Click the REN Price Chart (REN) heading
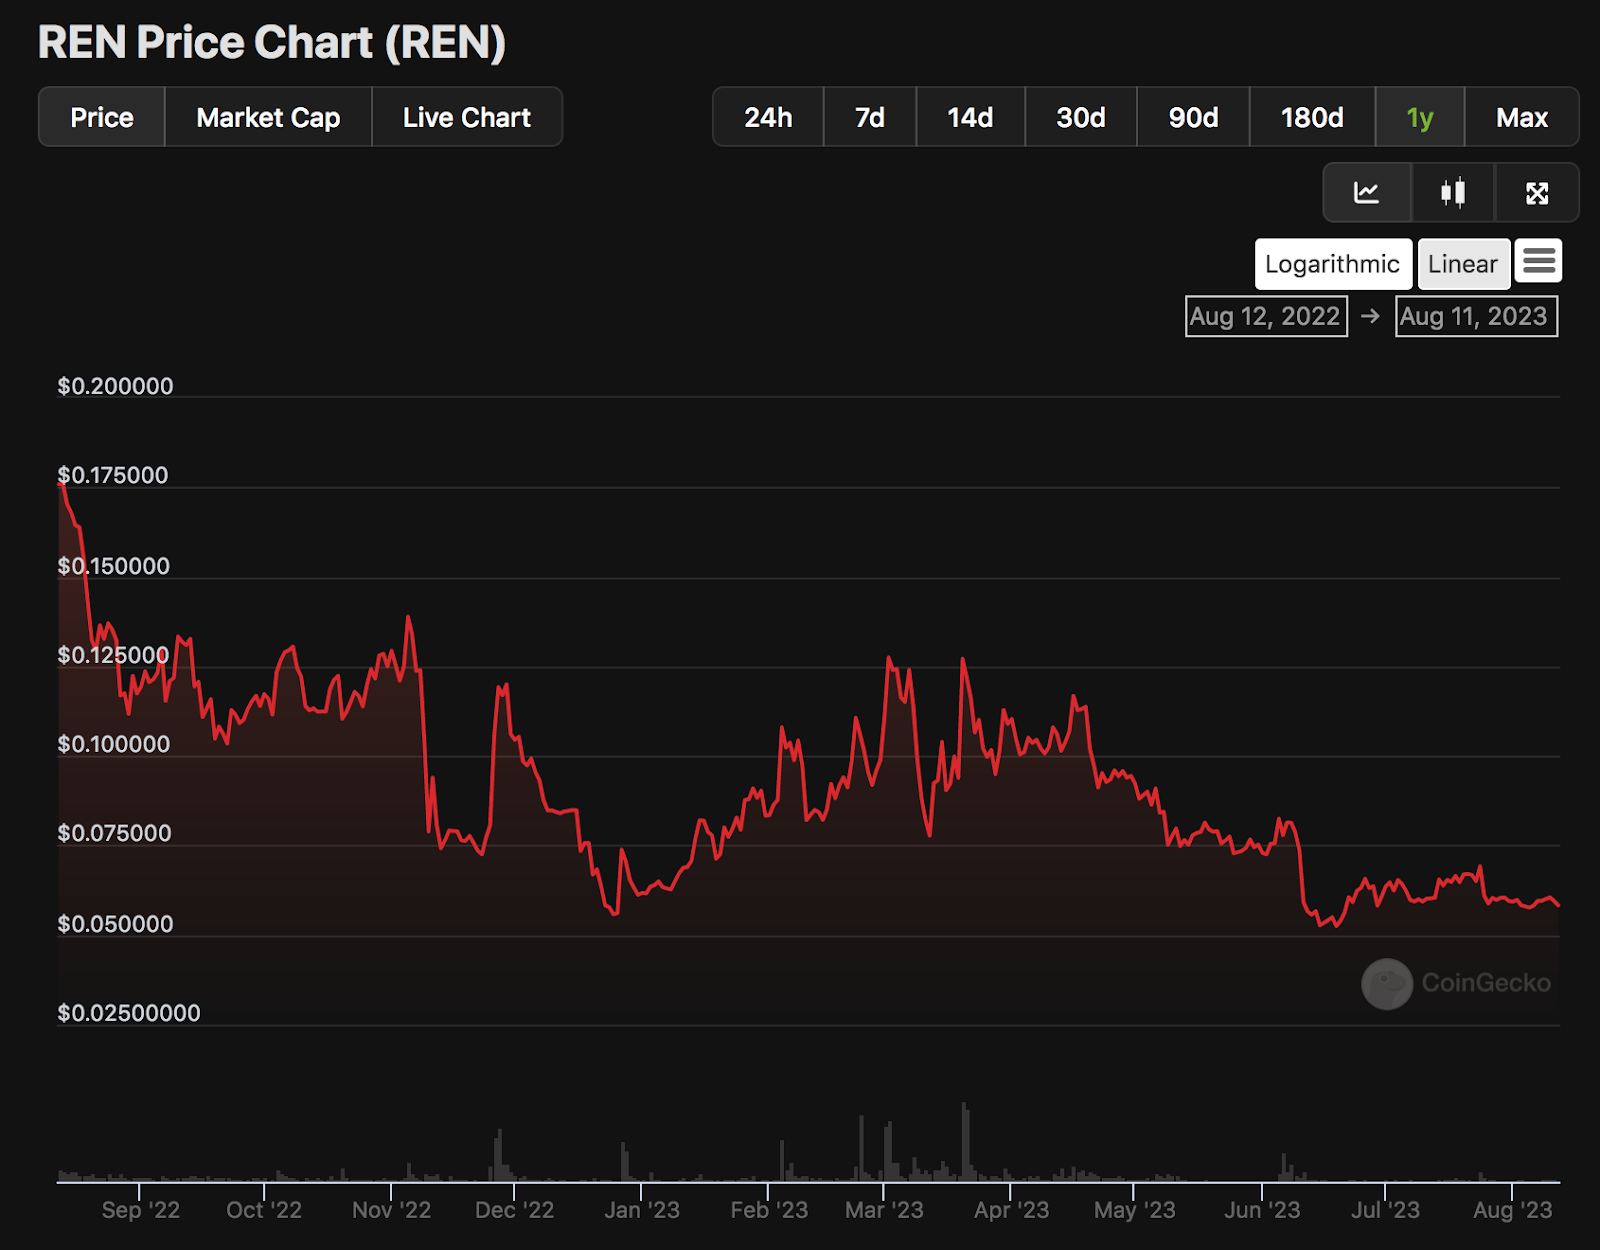Viewport: 1600px width, 1250px height. click(x=272, y=42)
